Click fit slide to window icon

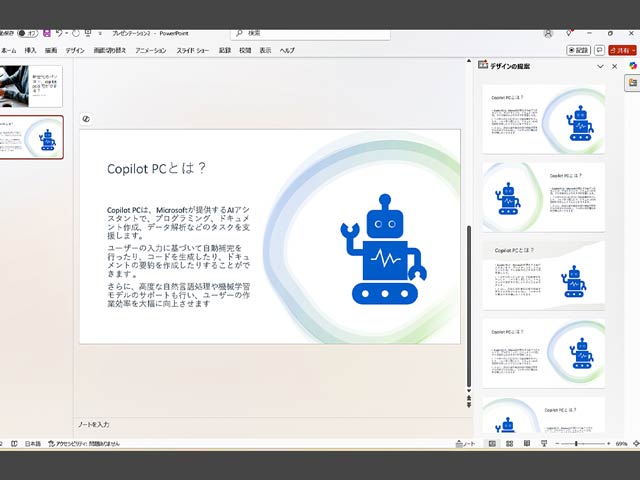coord(636,444)
